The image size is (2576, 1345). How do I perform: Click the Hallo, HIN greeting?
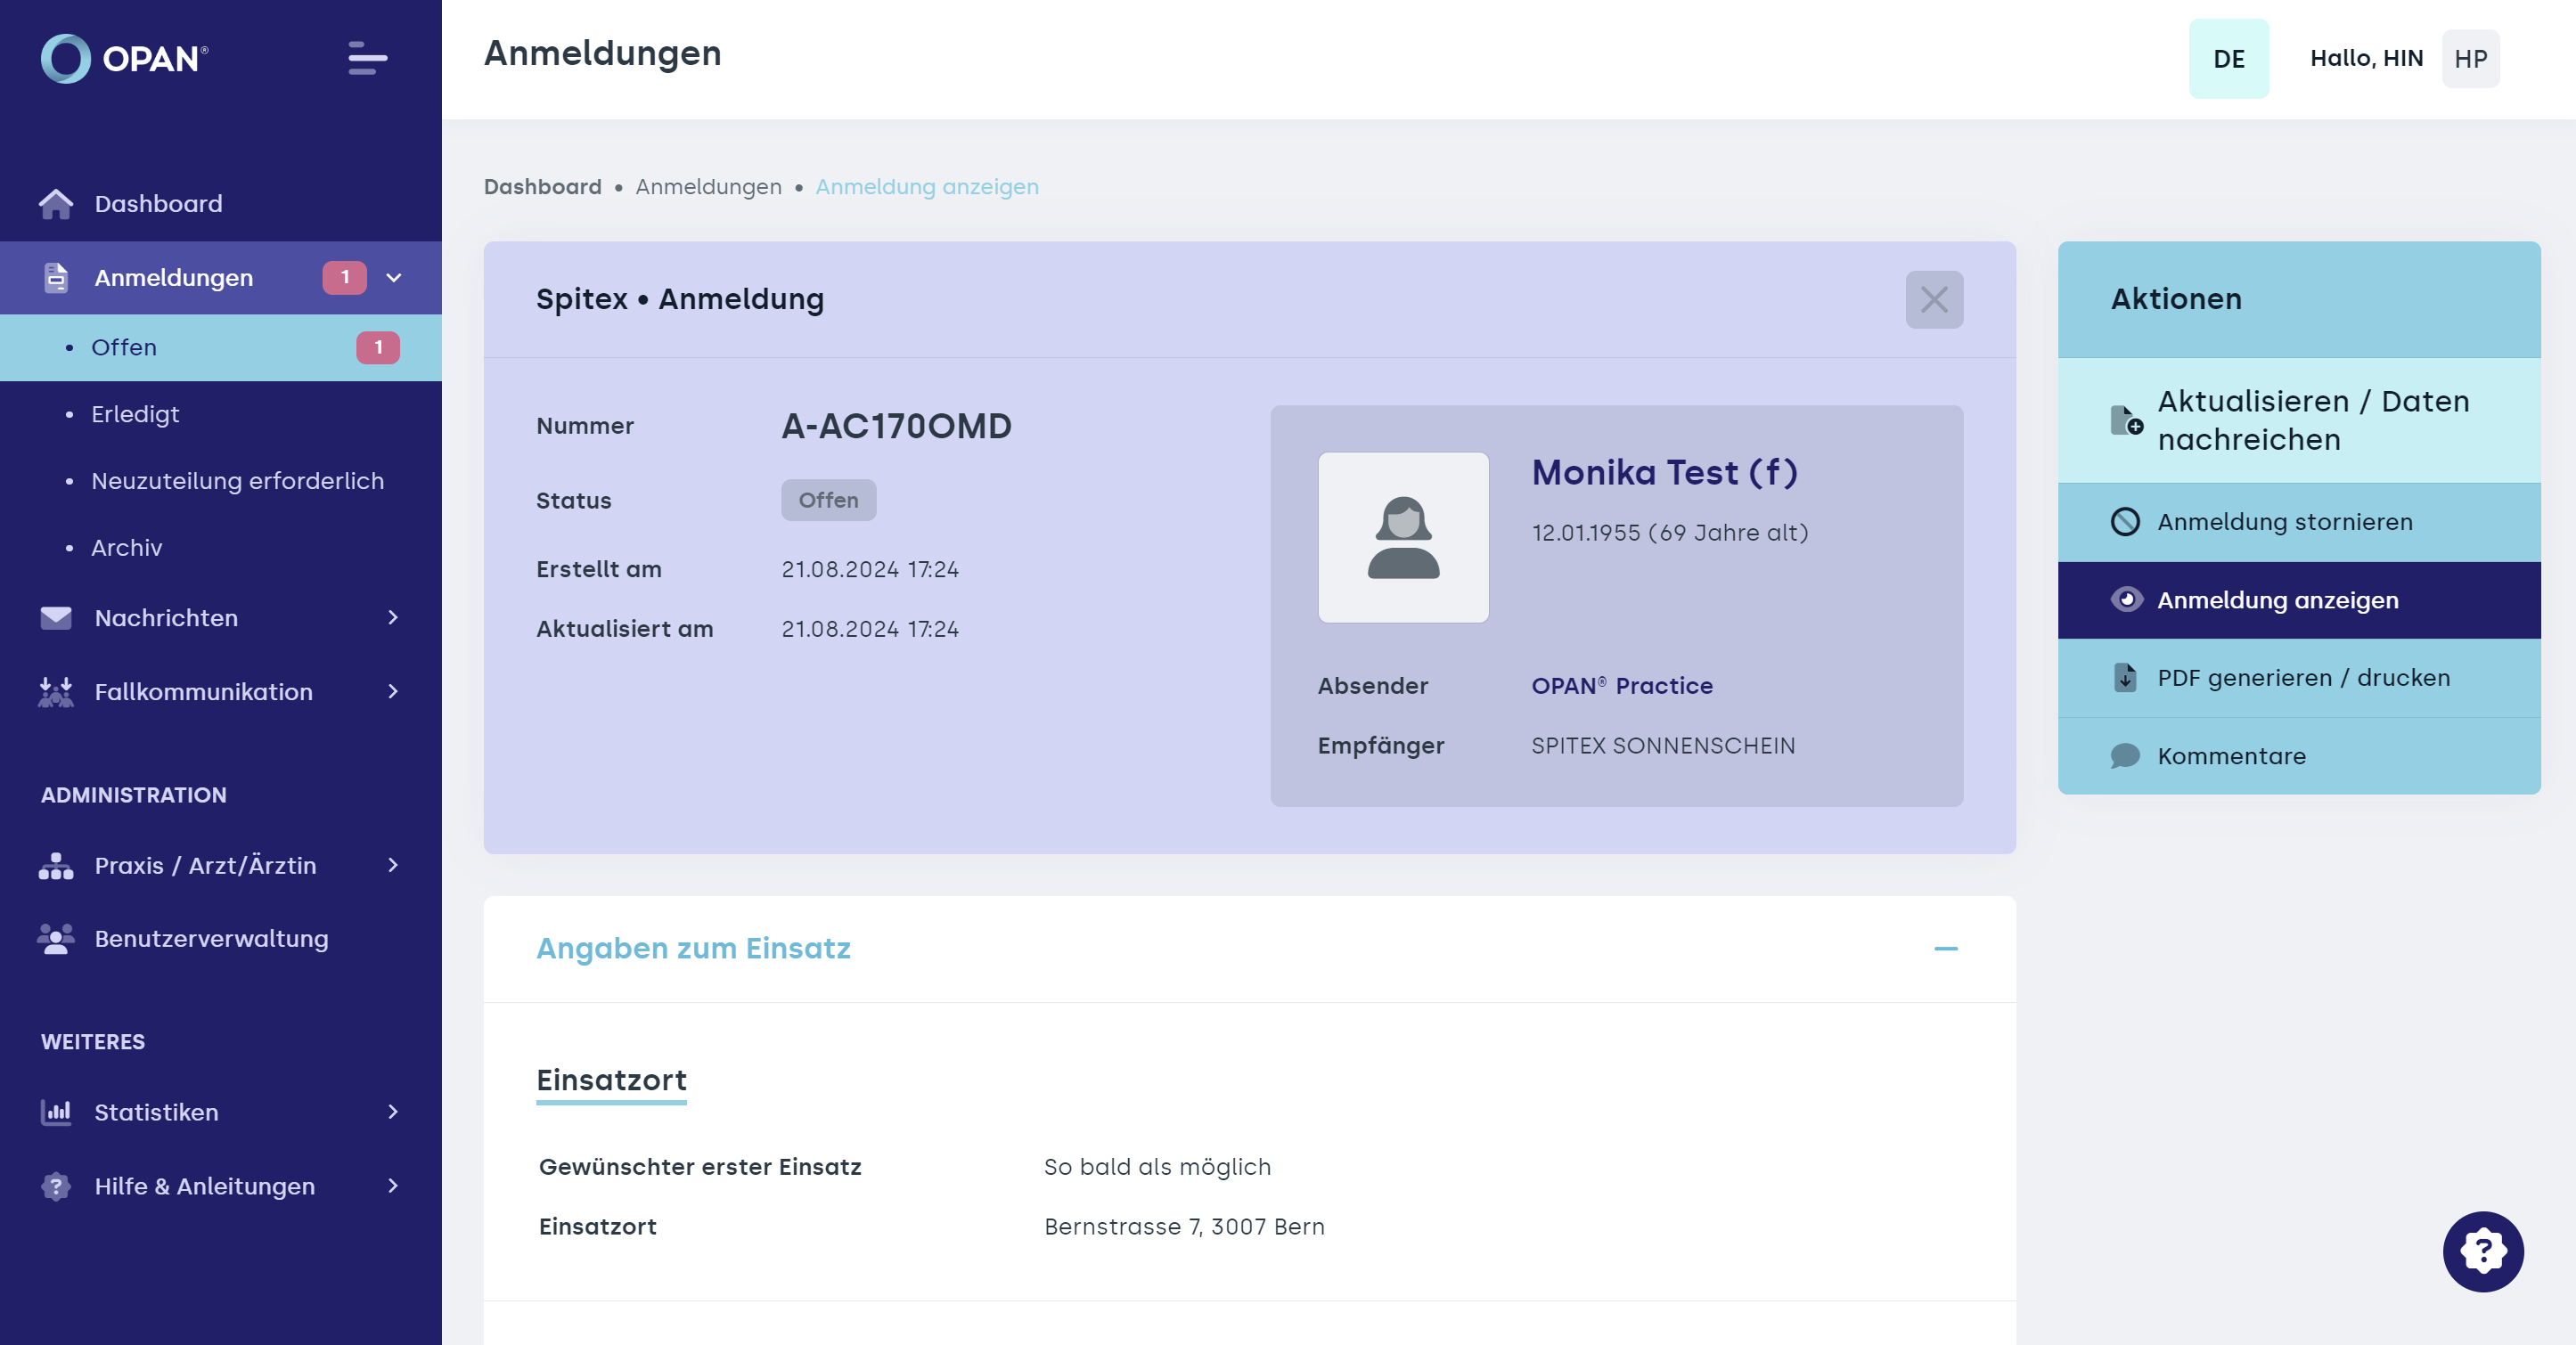pos(2366,59)
